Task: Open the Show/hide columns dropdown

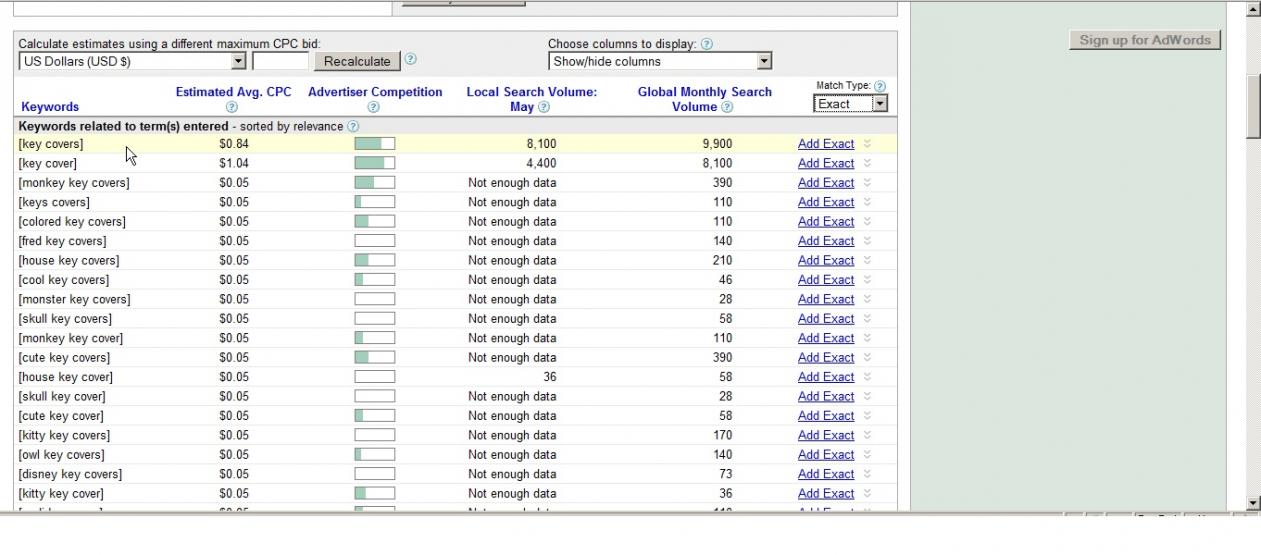Action: 661,62
